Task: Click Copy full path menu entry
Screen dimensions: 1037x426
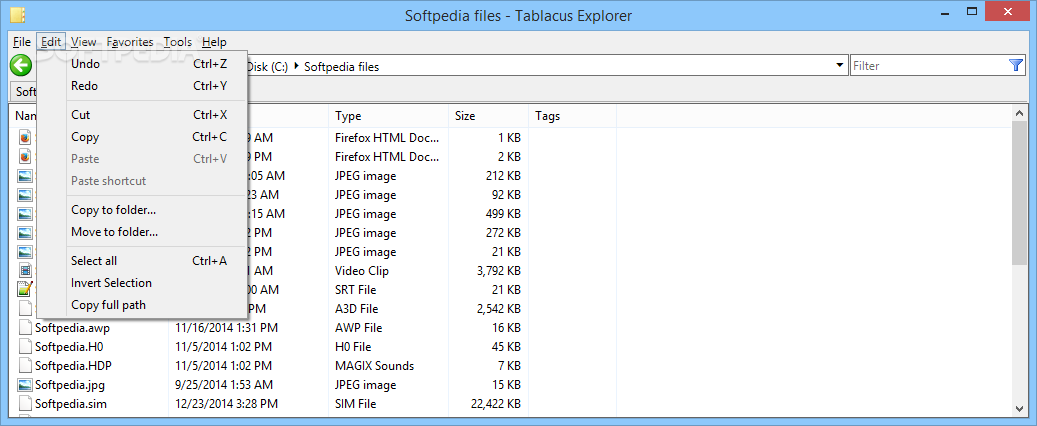Action: (x=142, y=305)
